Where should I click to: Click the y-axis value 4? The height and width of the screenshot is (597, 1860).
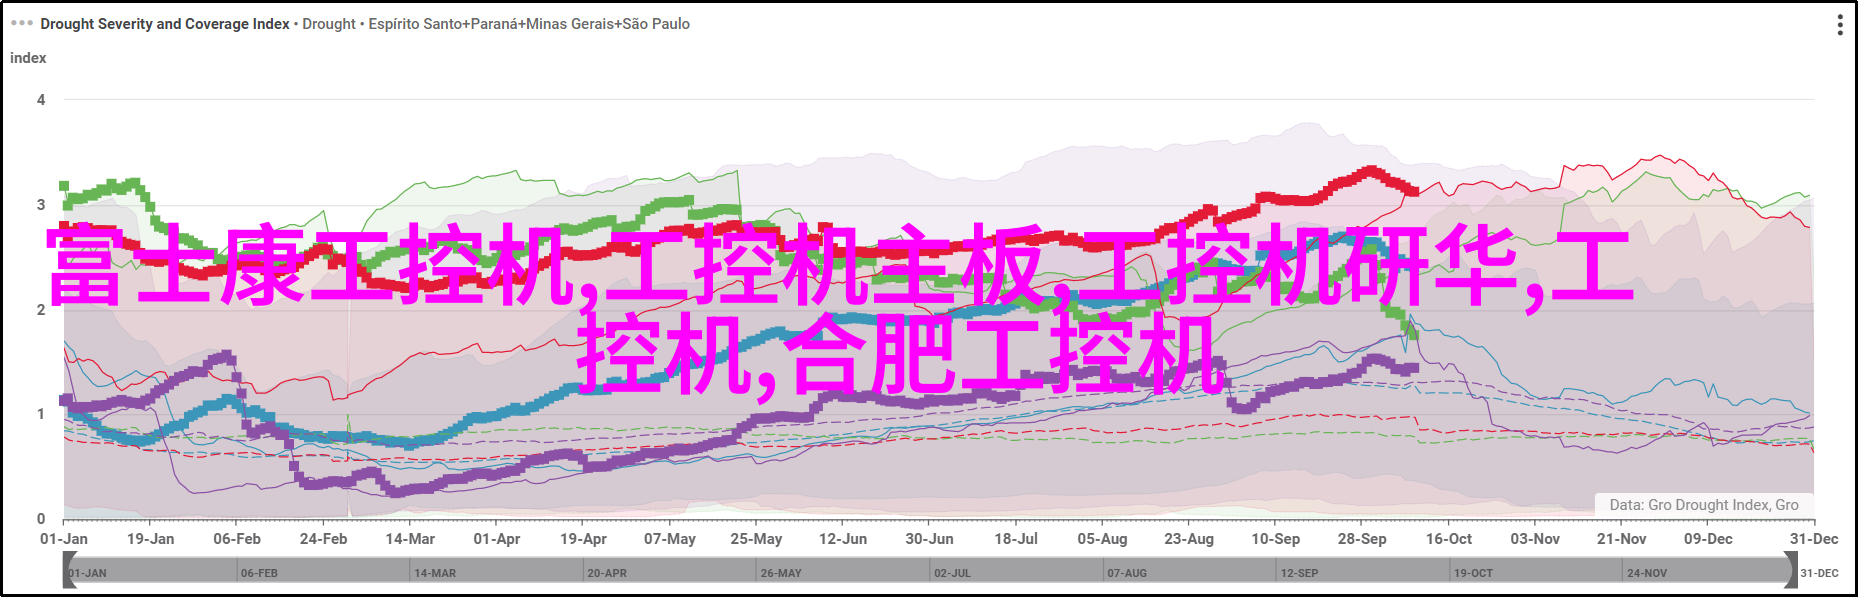click(41, 100)
